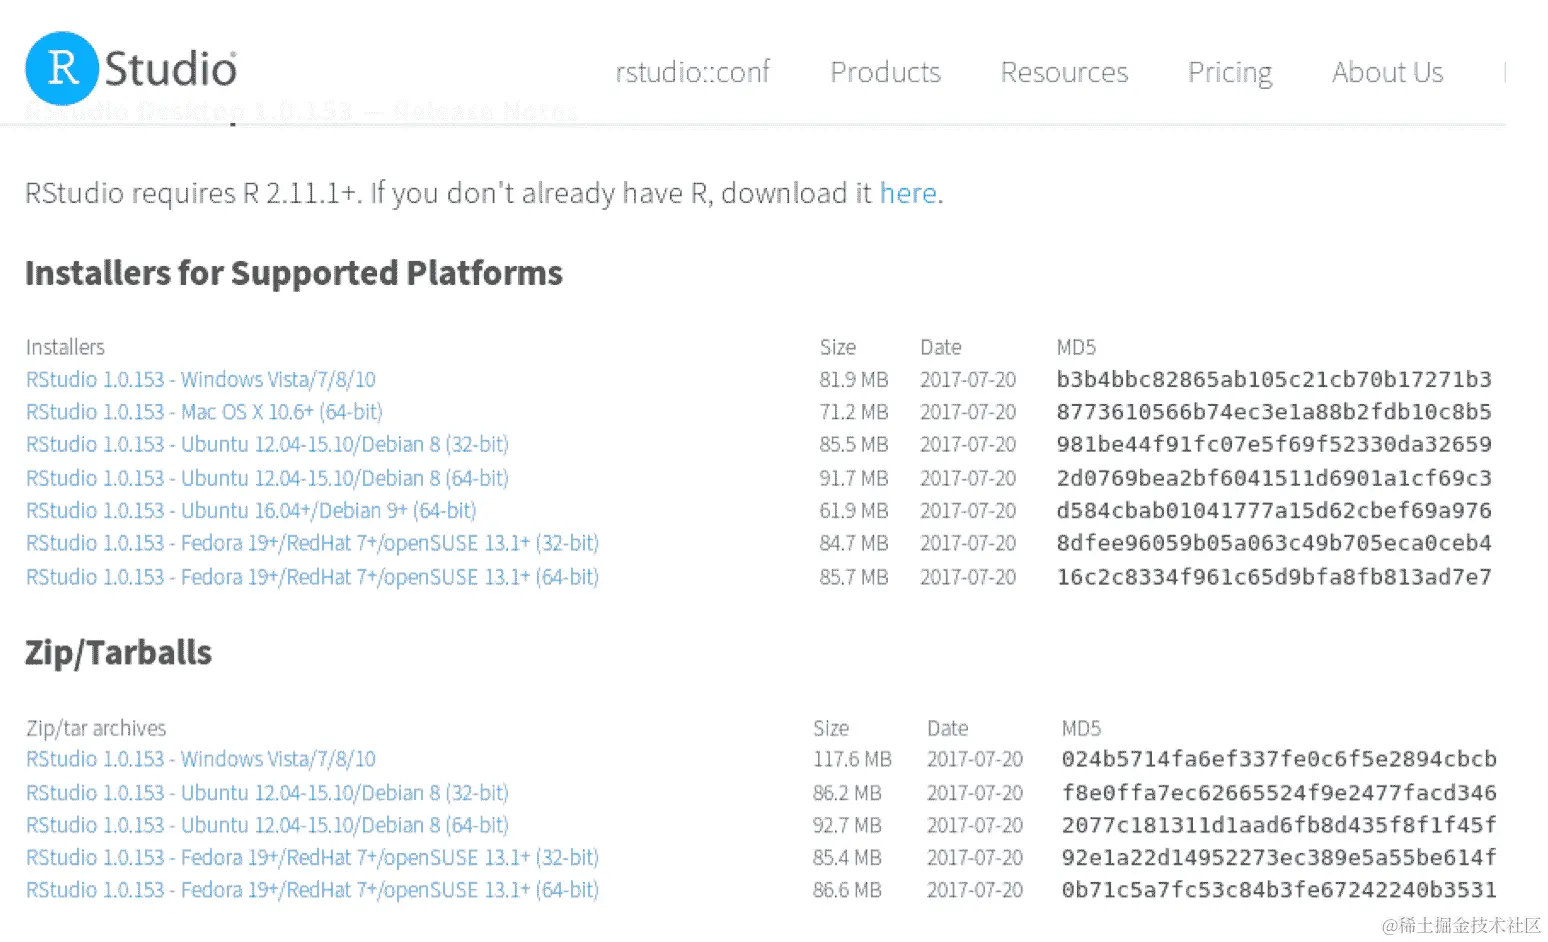Click the Windows installer MD5 b3b4bbc82865ab105c21cb70b17271b3
This screenshot has width=1548, height=942.
(1274, 379)
